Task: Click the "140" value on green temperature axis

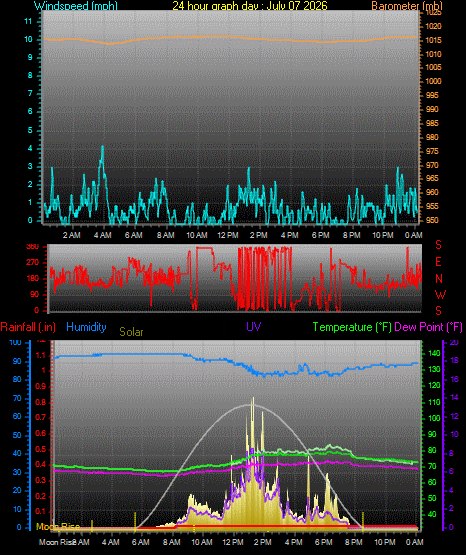Action: click(434, 353)
